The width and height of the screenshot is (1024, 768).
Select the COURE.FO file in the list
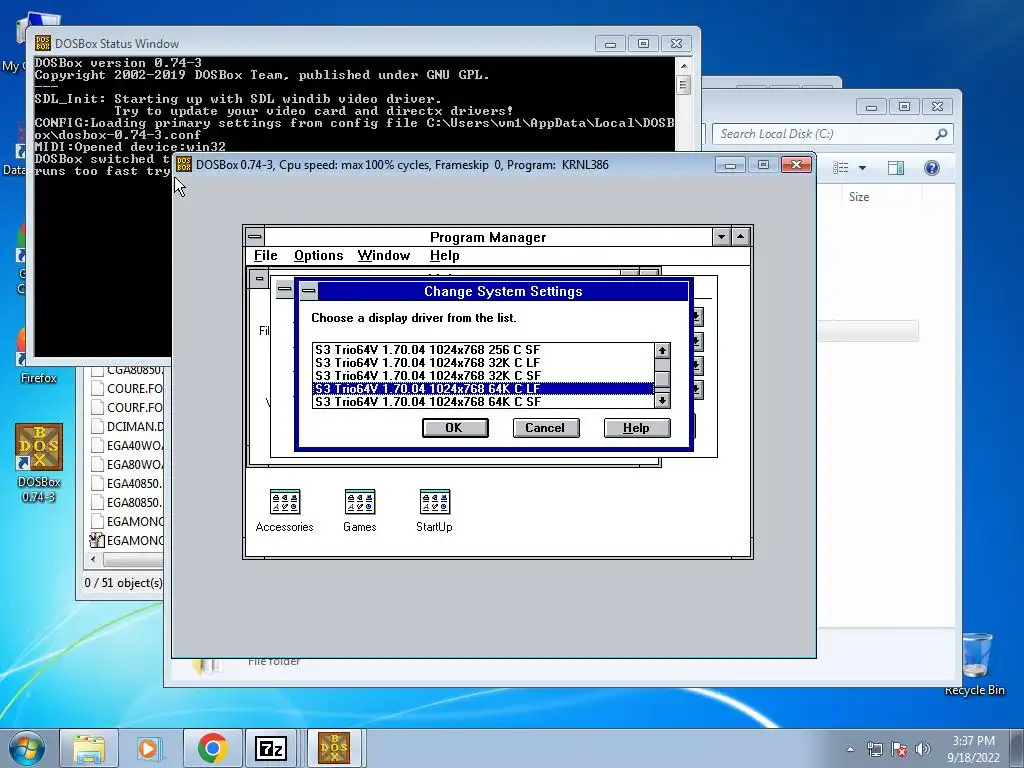(x=127, y=388)
